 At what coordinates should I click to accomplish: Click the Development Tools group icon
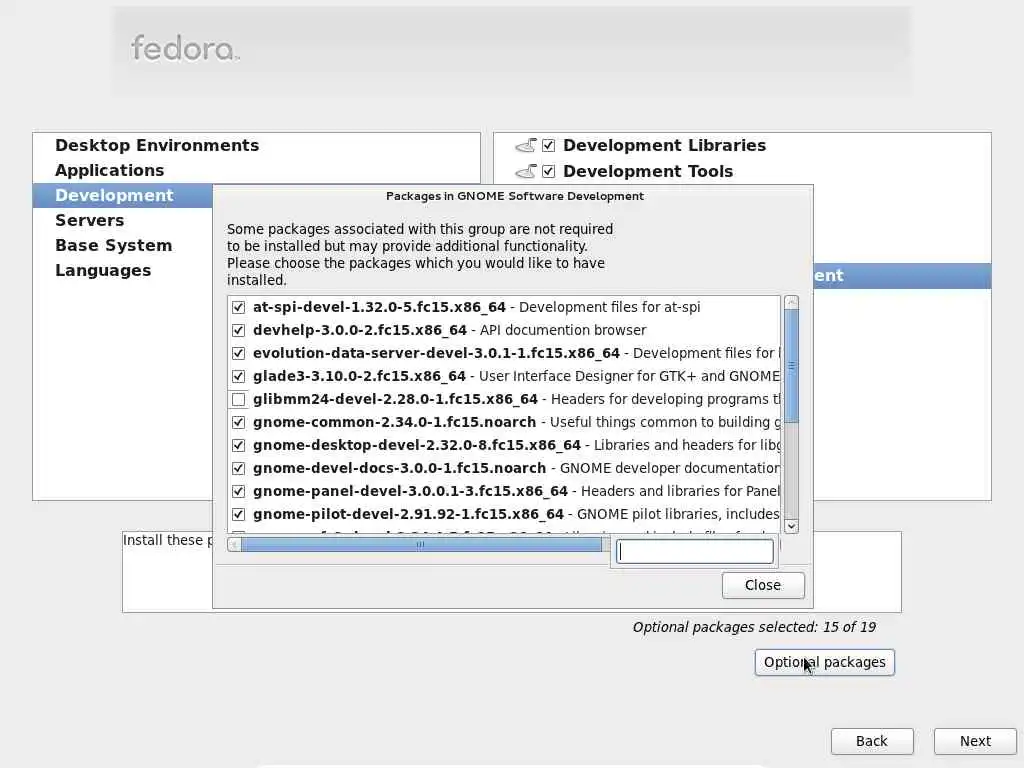(526, 171)
